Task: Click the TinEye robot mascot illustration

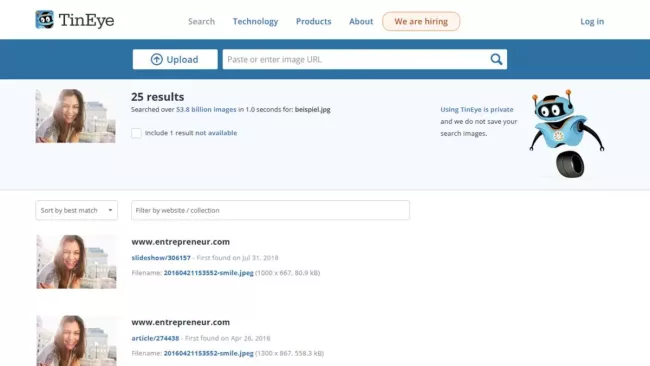Action: pyautogui.click(x=566, y=133)
